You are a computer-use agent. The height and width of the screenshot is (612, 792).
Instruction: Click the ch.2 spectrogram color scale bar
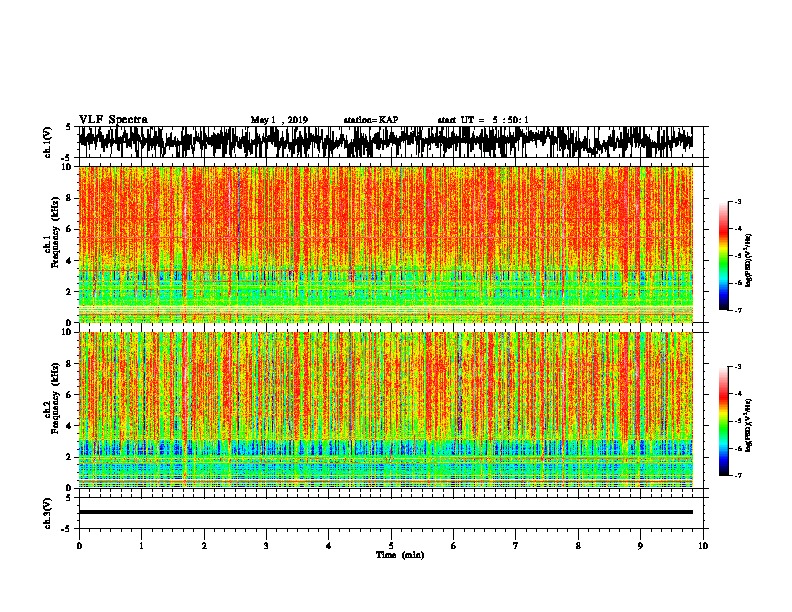723,421
